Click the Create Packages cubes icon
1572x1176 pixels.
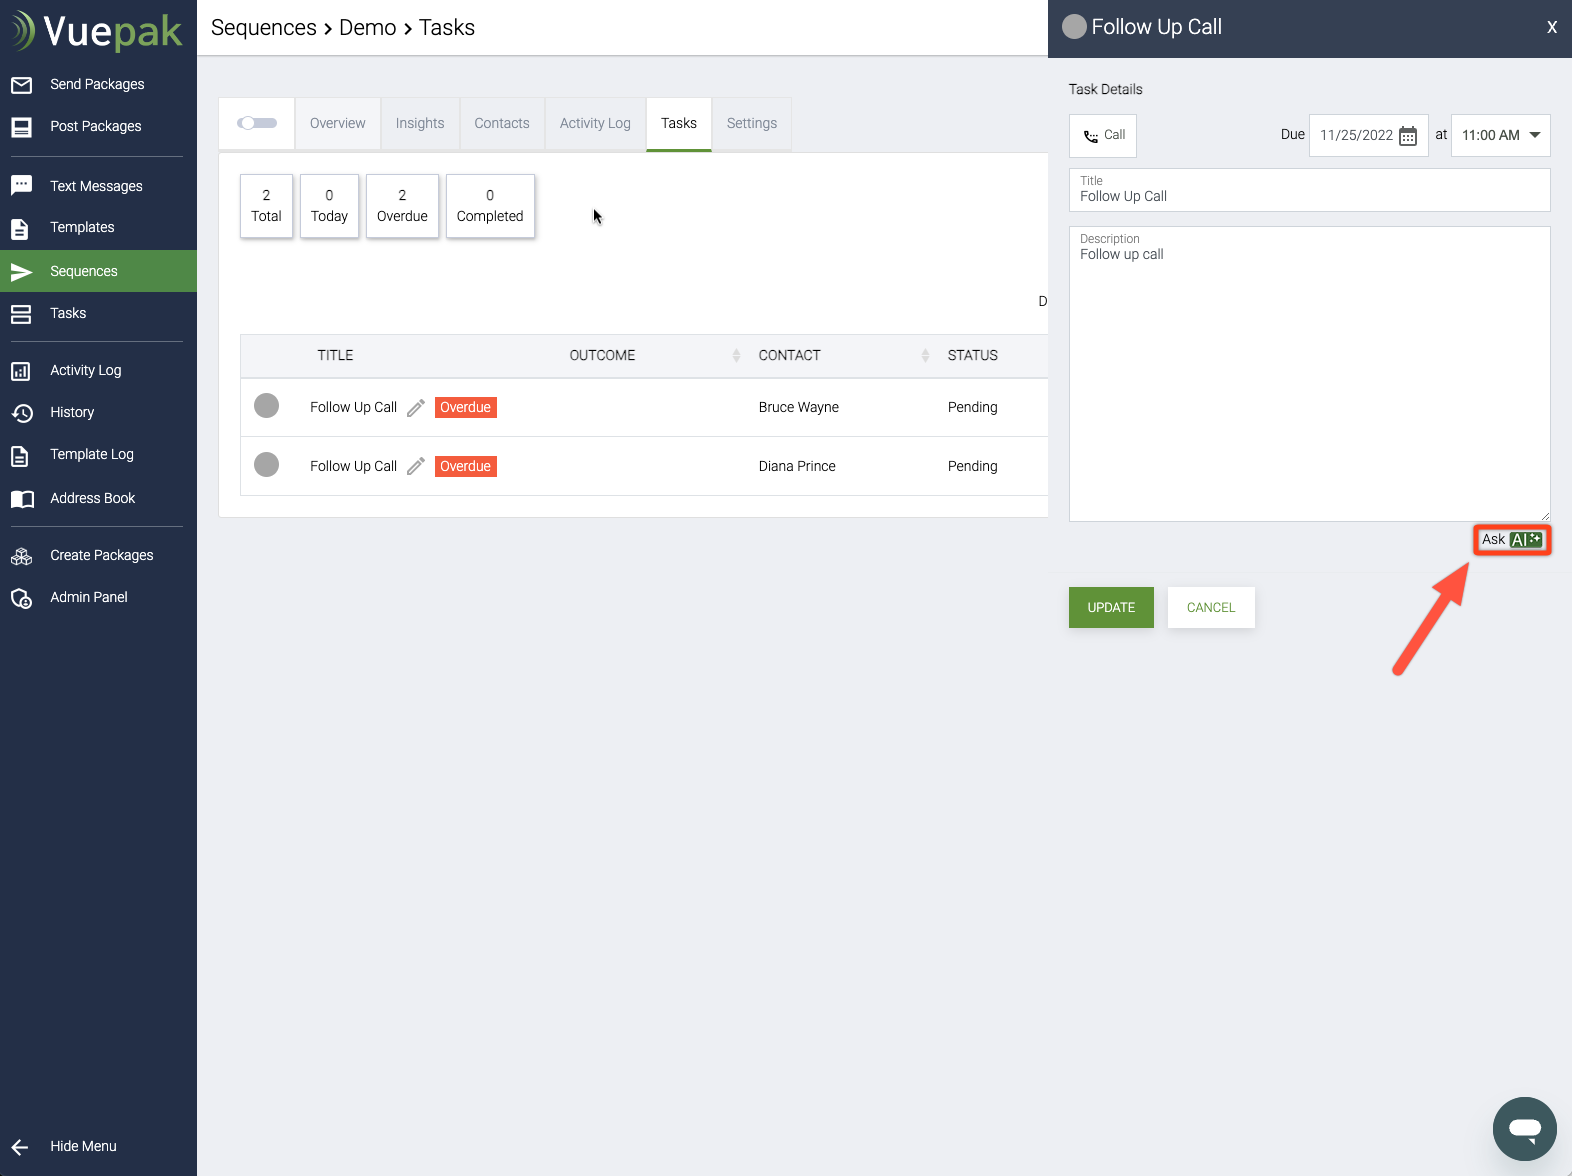click(21, 556)
